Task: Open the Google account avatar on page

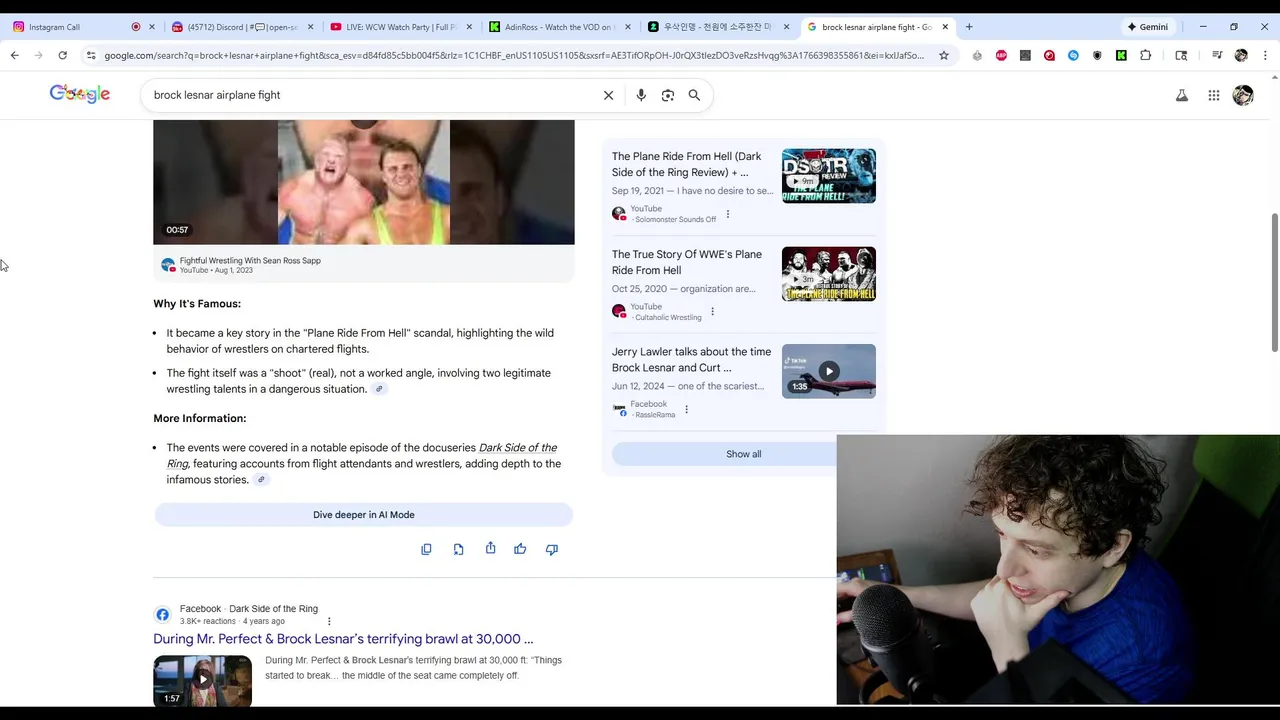Action: point(1243,95)
